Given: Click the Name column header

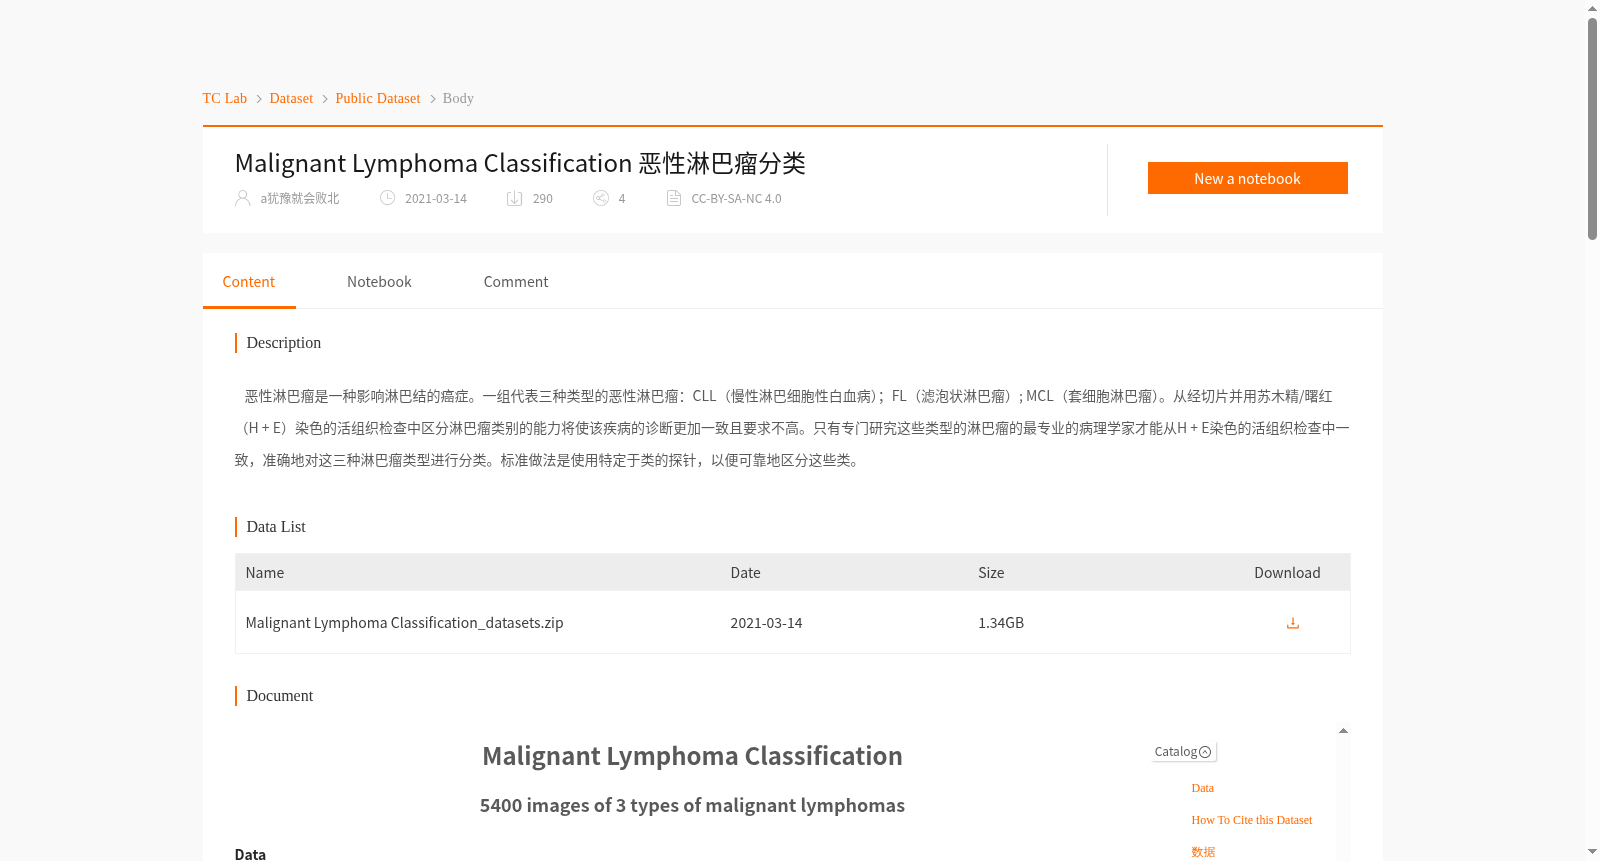Looking at the screenshot, I should (265, 573).
